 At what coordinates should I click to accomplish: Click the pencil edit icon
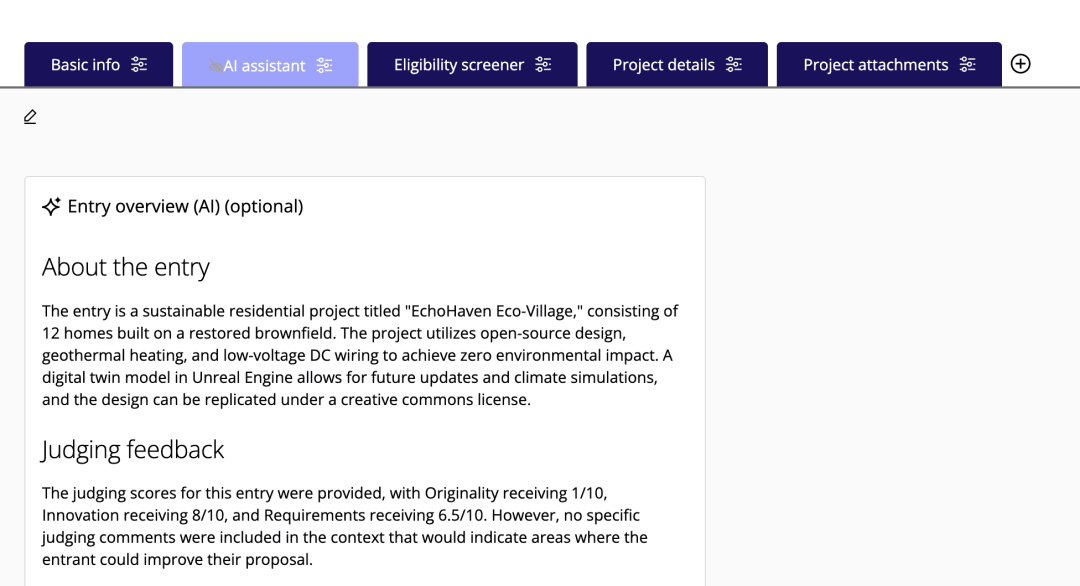coord(30,117)
